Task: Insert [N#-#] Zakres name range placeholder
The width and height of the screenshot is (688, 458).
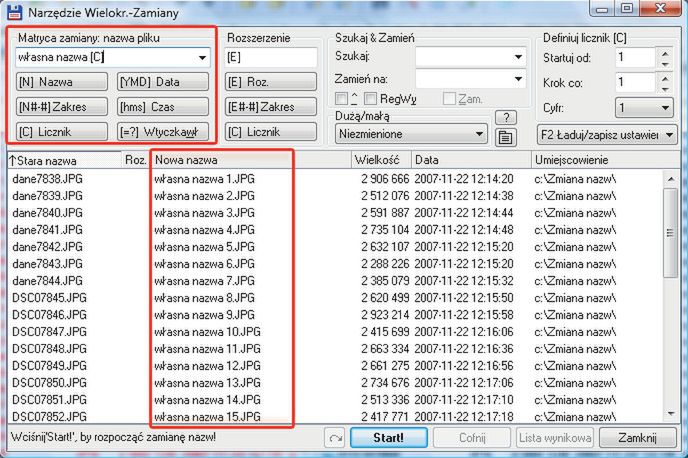Action: point(62,107)
